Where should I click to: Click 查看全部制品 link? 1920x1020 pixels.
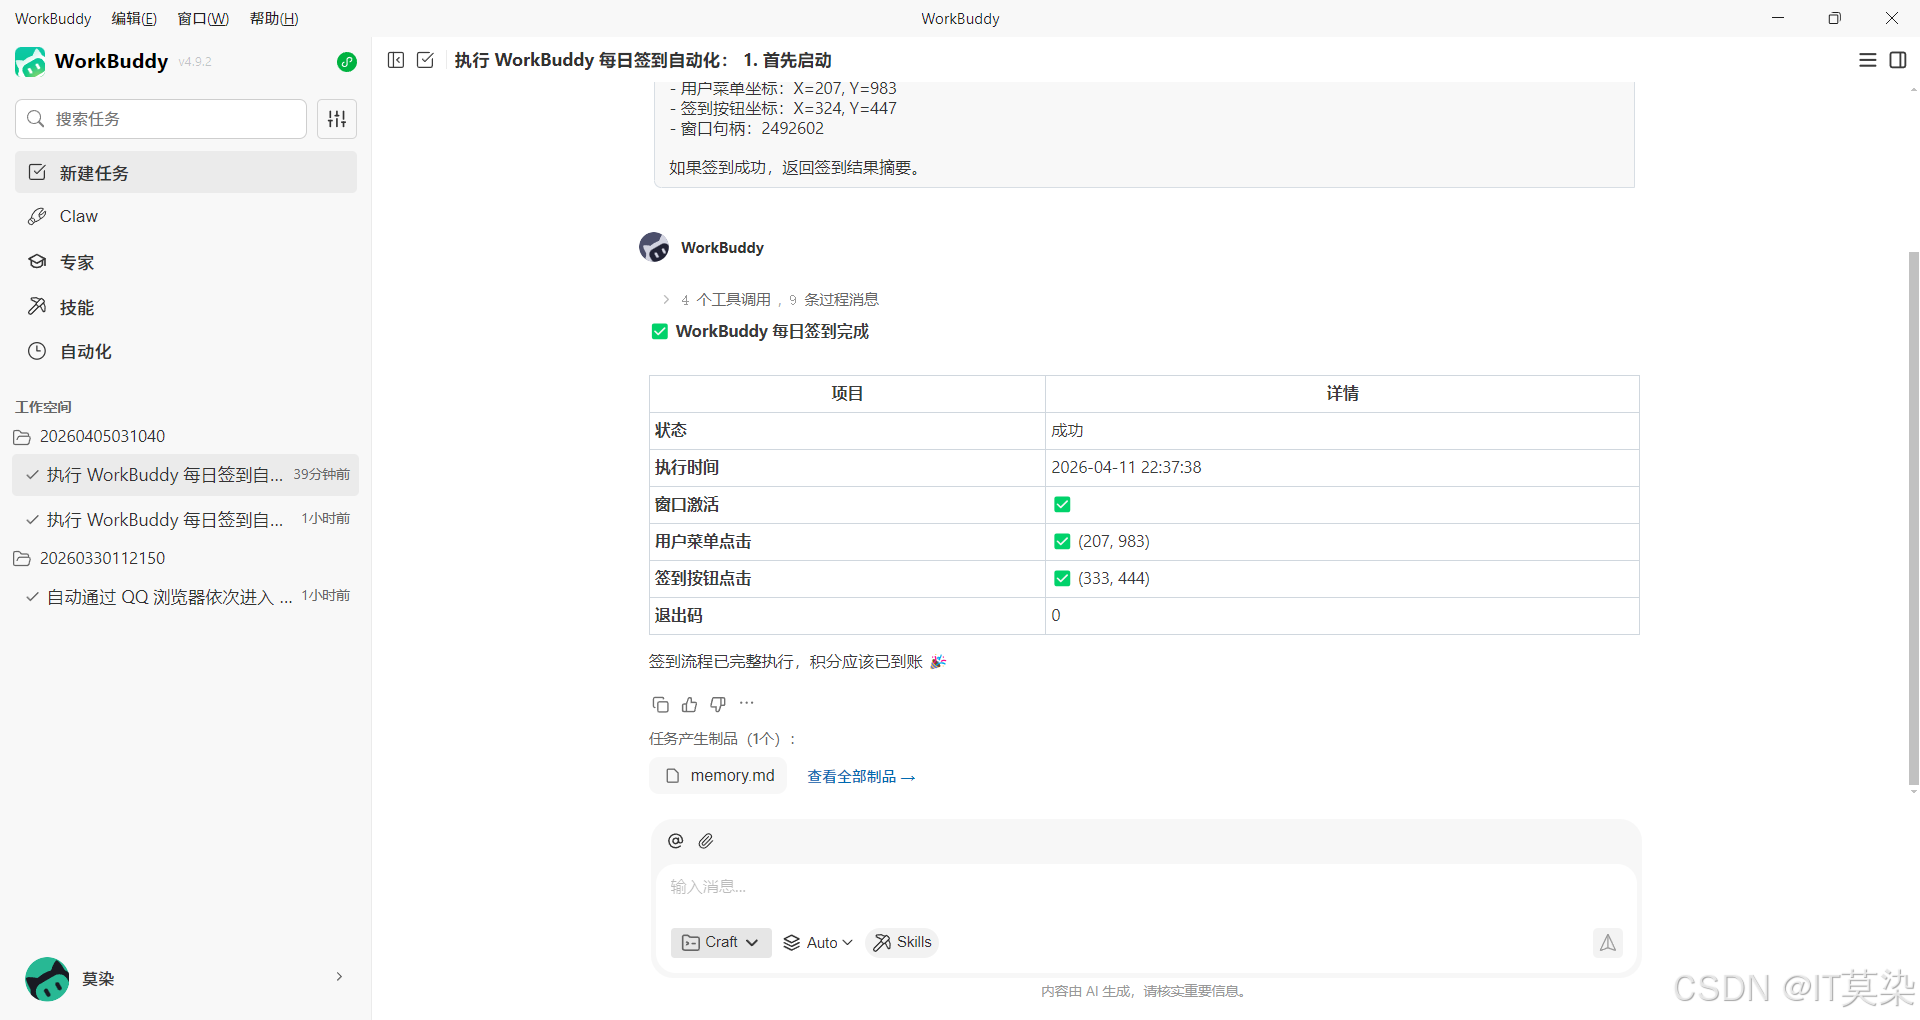861,777
